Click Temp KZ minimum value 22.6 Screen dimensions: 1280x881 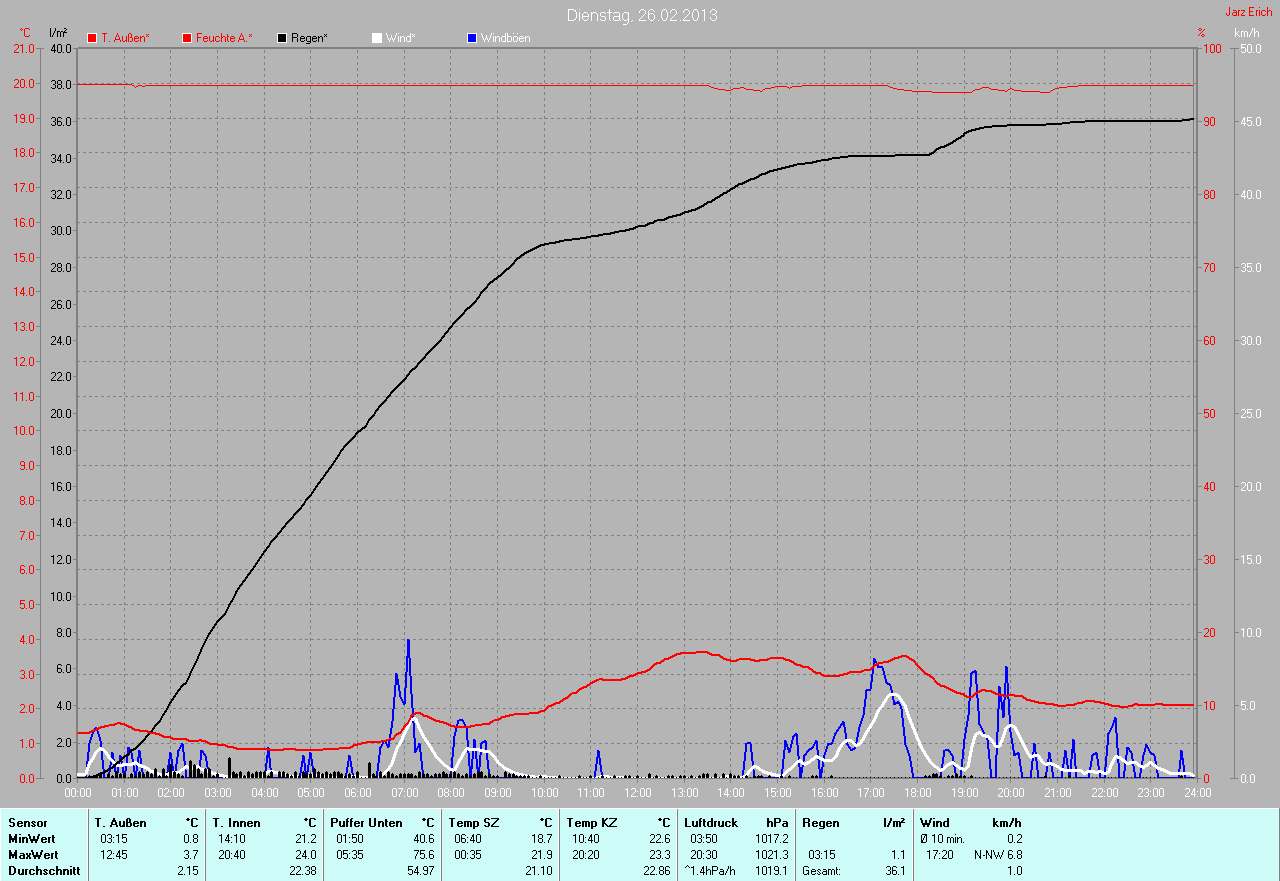click(x=659, y=839)
